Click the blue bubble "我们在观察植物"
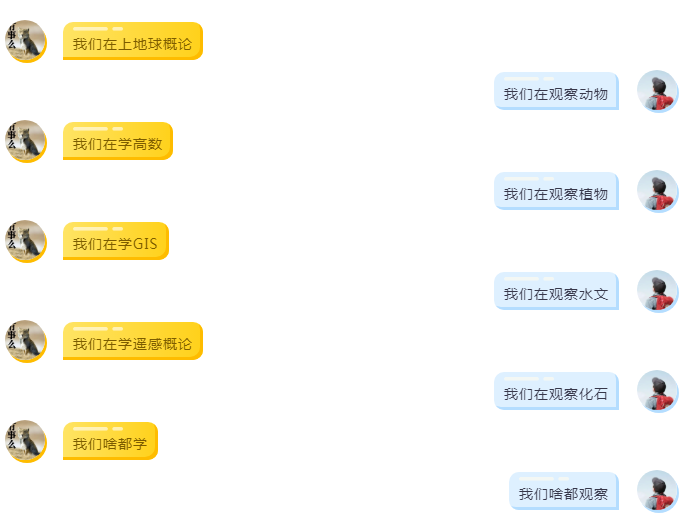This screenshot has width=693, height=522. 556,192
